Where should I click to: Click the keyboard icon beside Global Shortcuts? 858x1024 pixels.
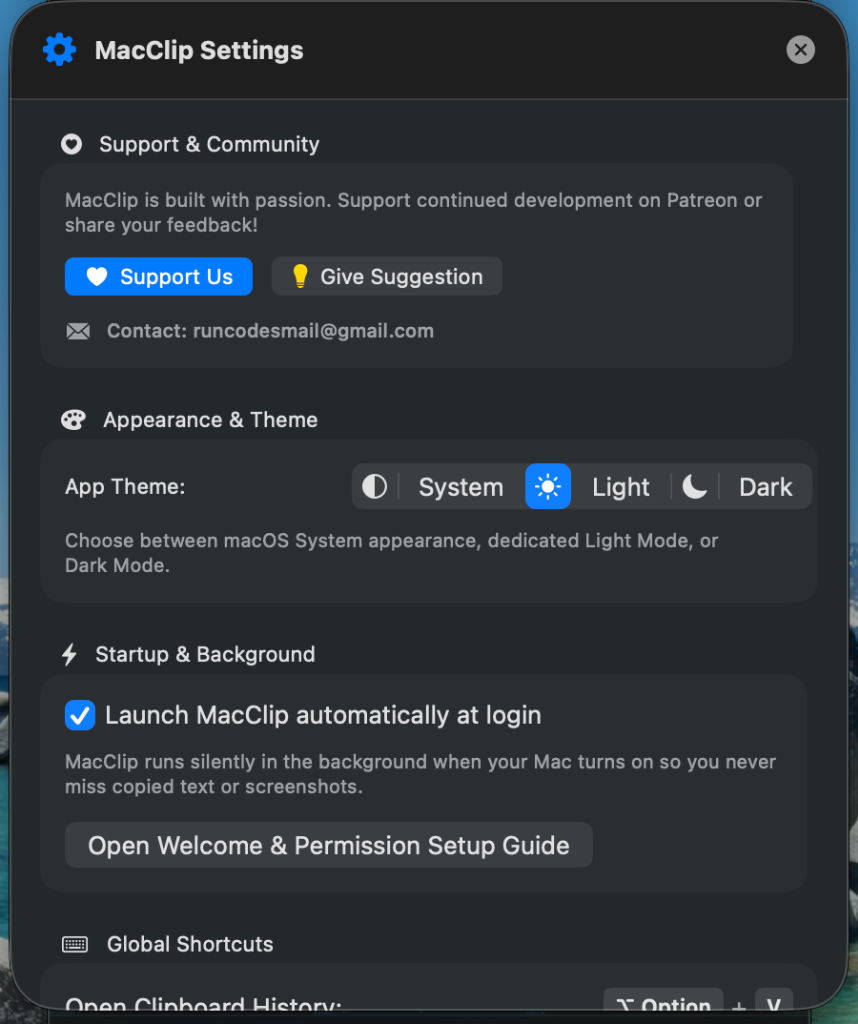[x=75, y=944]
